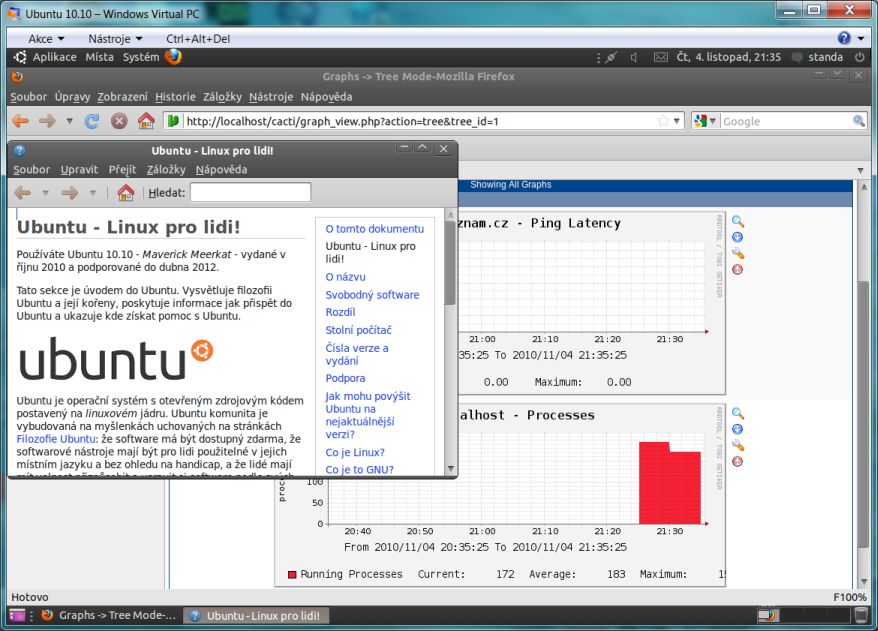
Task: Open Nápověda menu in Firefox
Action: coord(326,97)
